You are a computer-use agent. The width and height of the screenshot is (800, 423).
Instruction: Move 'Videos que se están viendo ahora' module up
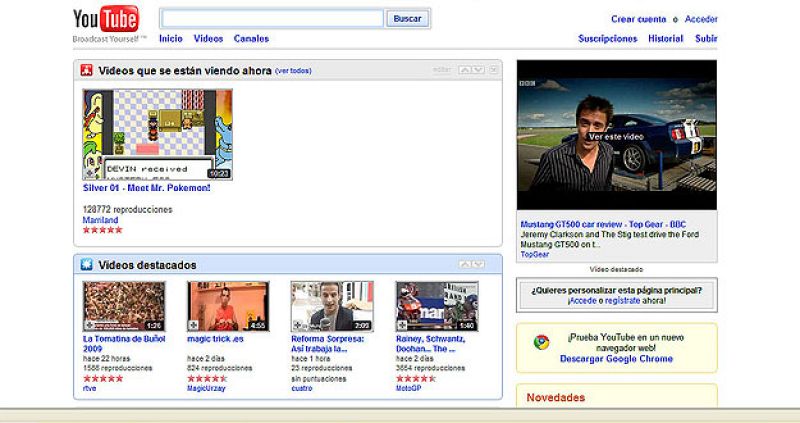click(x=465, y=70)
